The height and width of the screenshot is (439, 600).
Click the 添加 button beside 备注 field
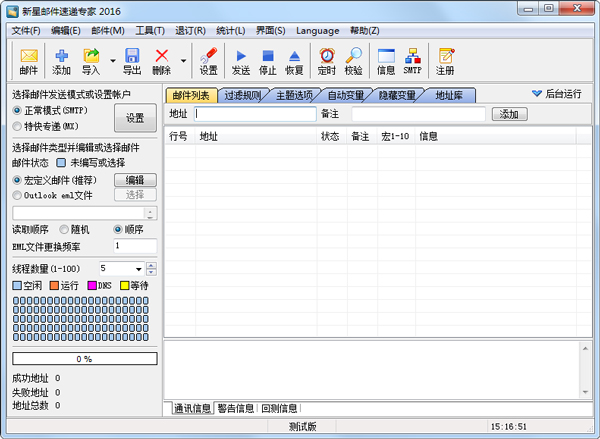(509, 114)
